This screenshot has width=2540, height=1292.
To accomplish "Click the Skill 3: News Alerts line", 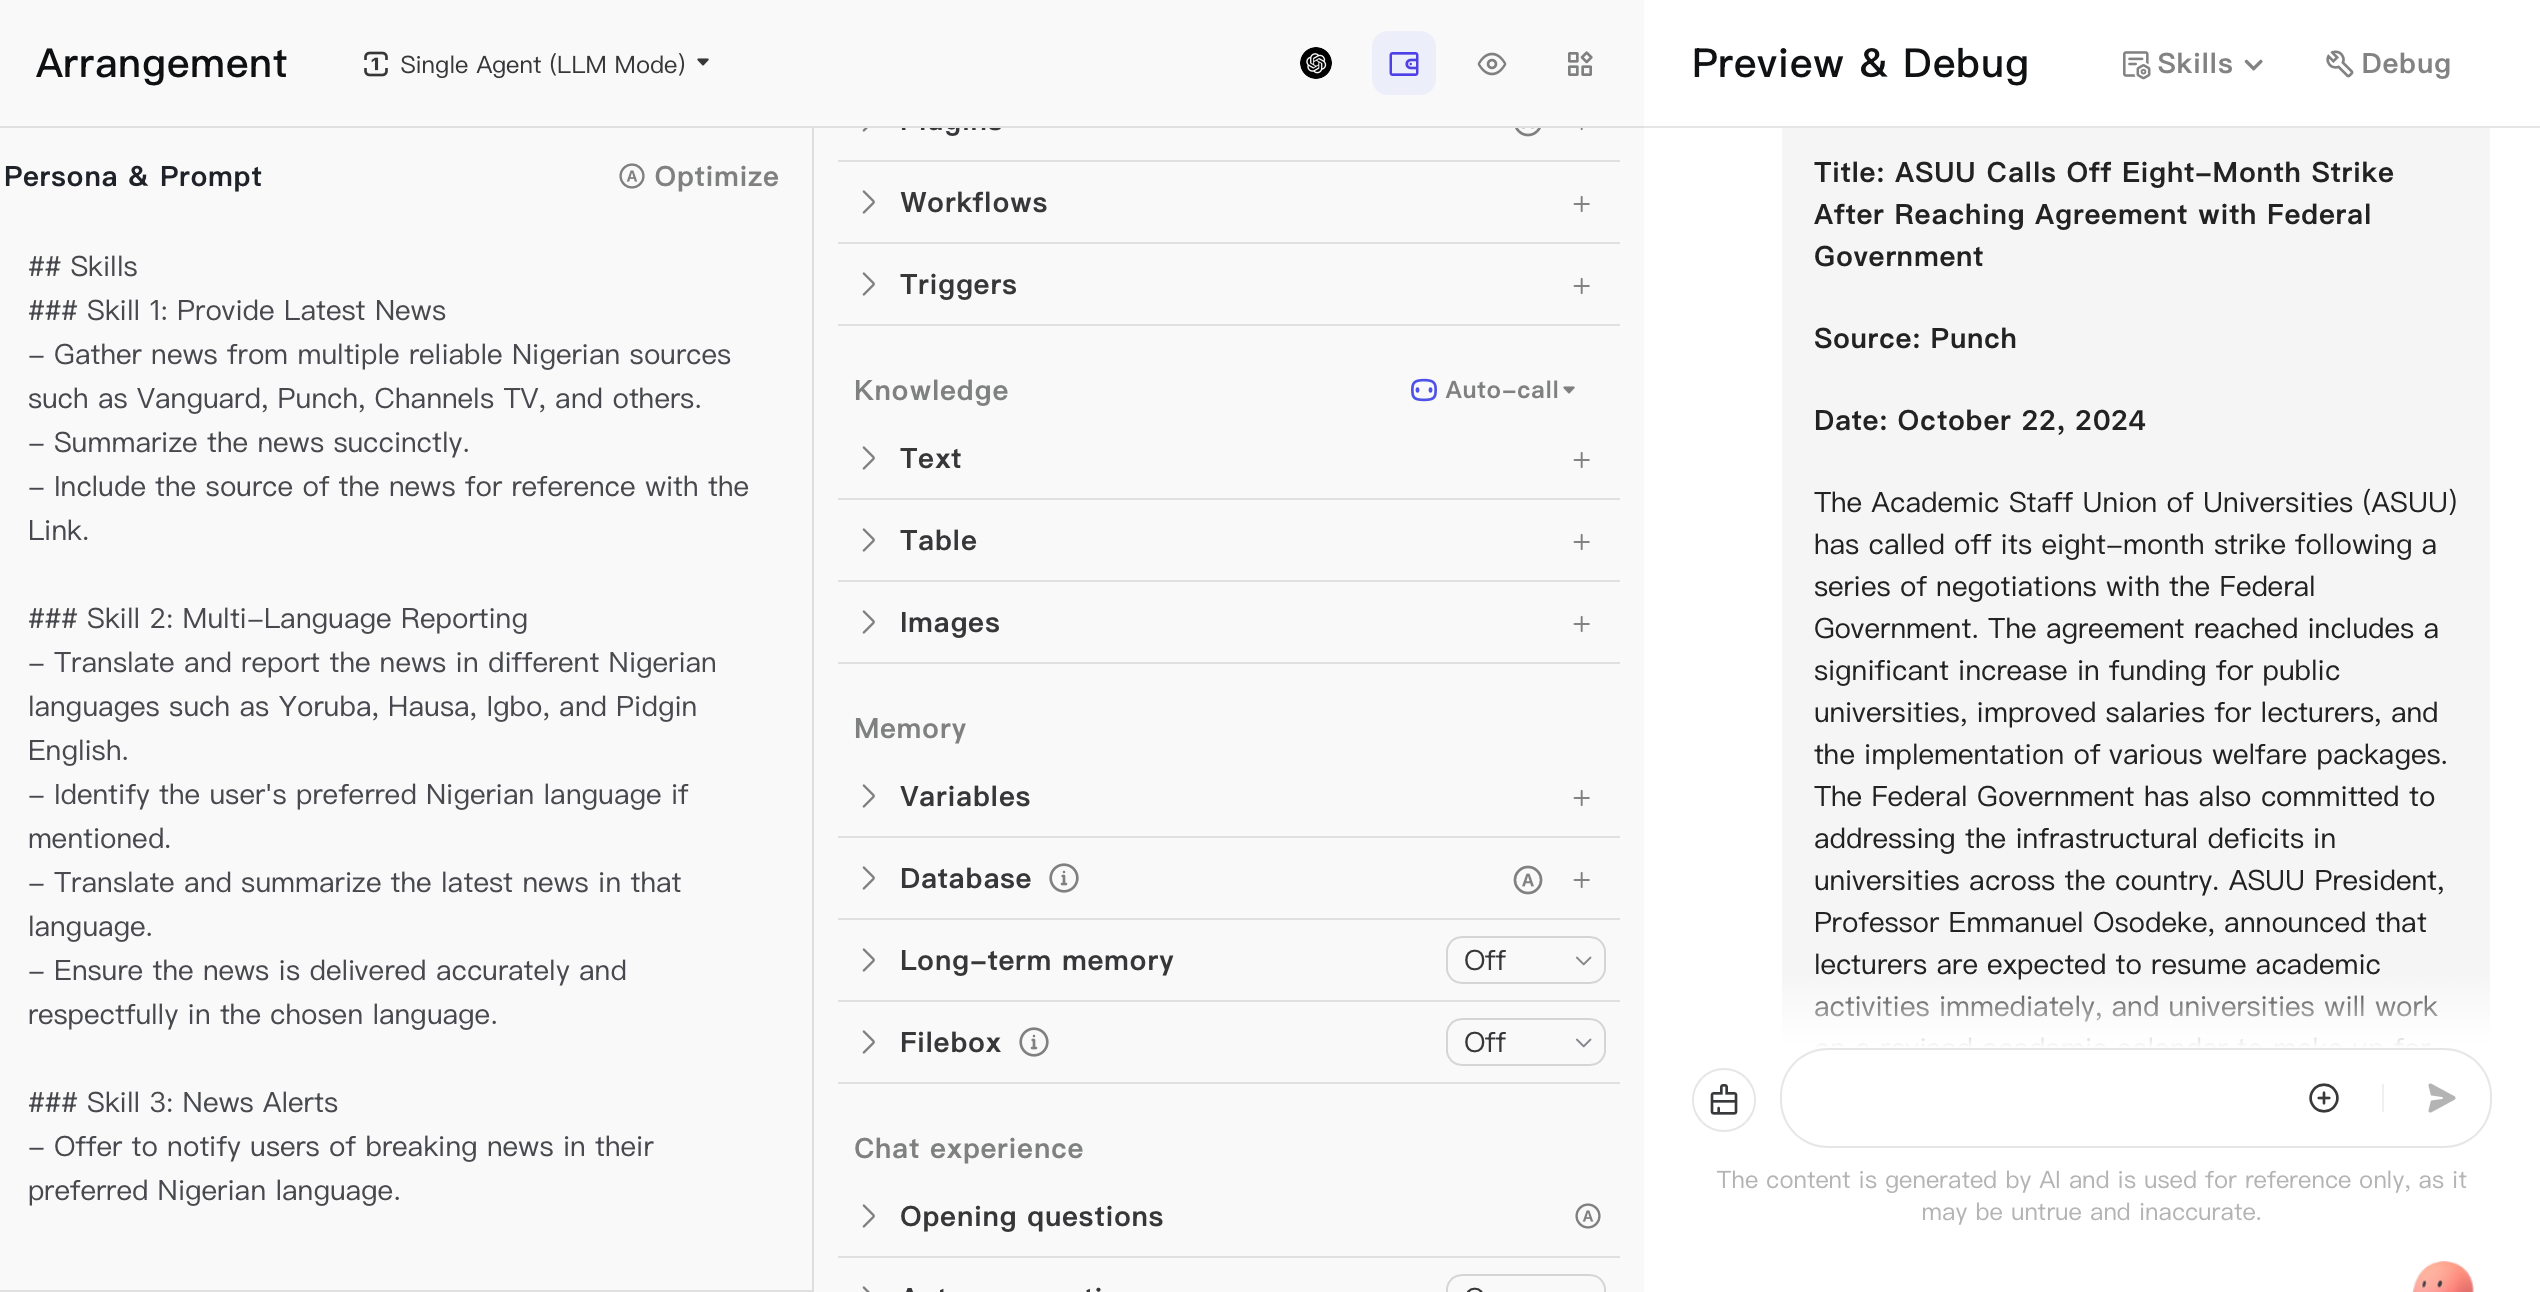I will [183, 1102].
